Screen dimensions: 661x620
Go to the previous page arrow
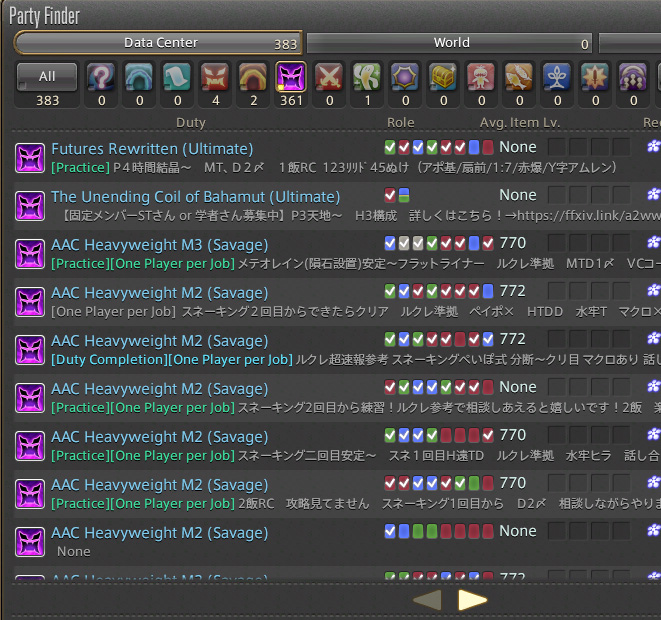pyautogui.click(x=427, y=600)
